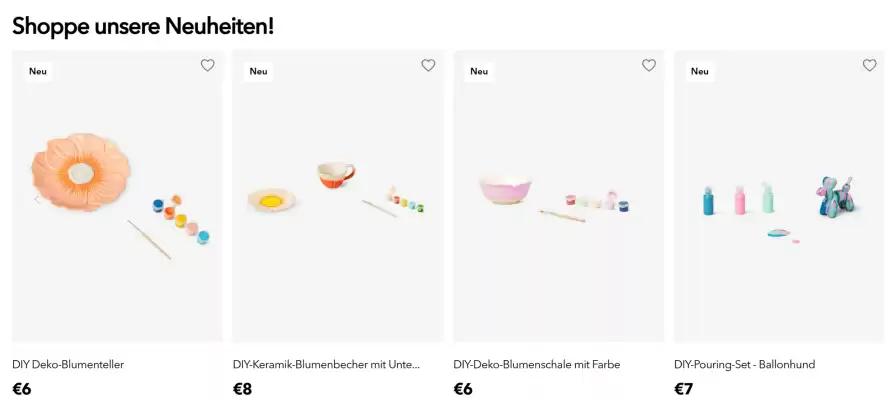Click the 'Neu' badge on Blumenbecher card
Viewport: 890px width, 400px height.
(258, 71)
